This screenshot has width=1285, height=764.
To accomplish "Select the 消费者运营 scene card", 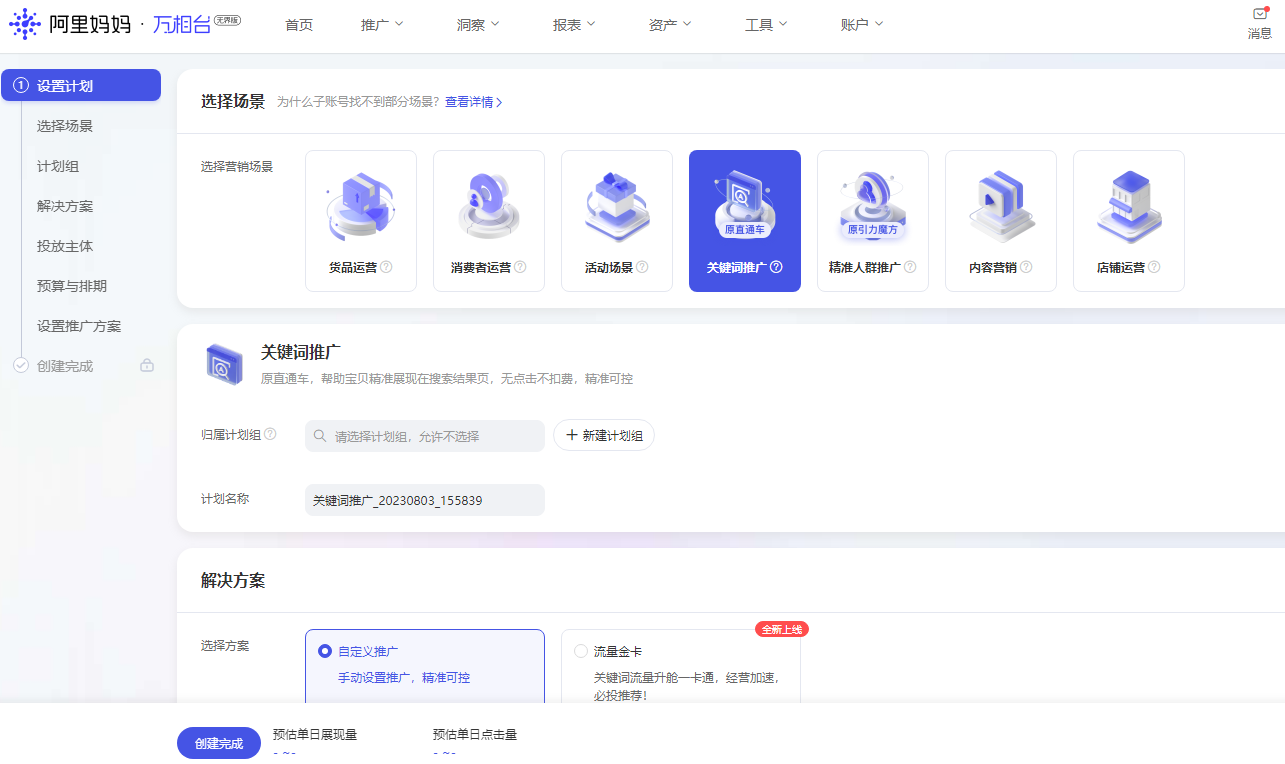I will click(489, 221).
